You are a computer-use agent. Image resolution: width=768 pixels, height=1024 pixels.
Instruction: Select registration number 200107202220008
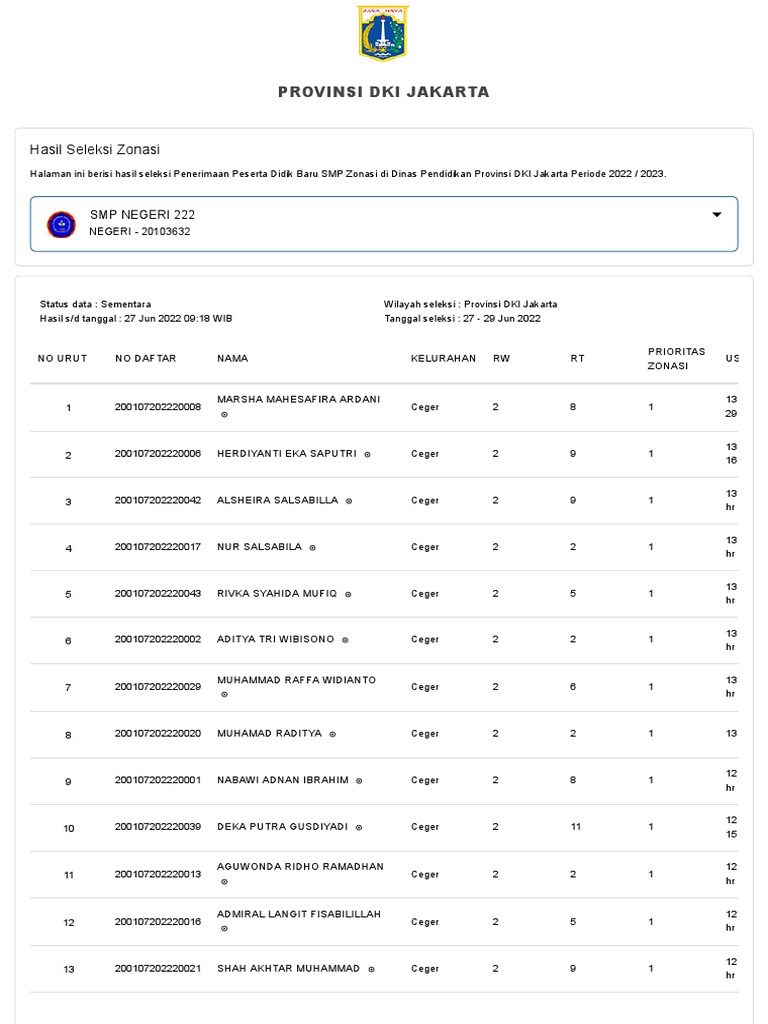coord(158,407)
